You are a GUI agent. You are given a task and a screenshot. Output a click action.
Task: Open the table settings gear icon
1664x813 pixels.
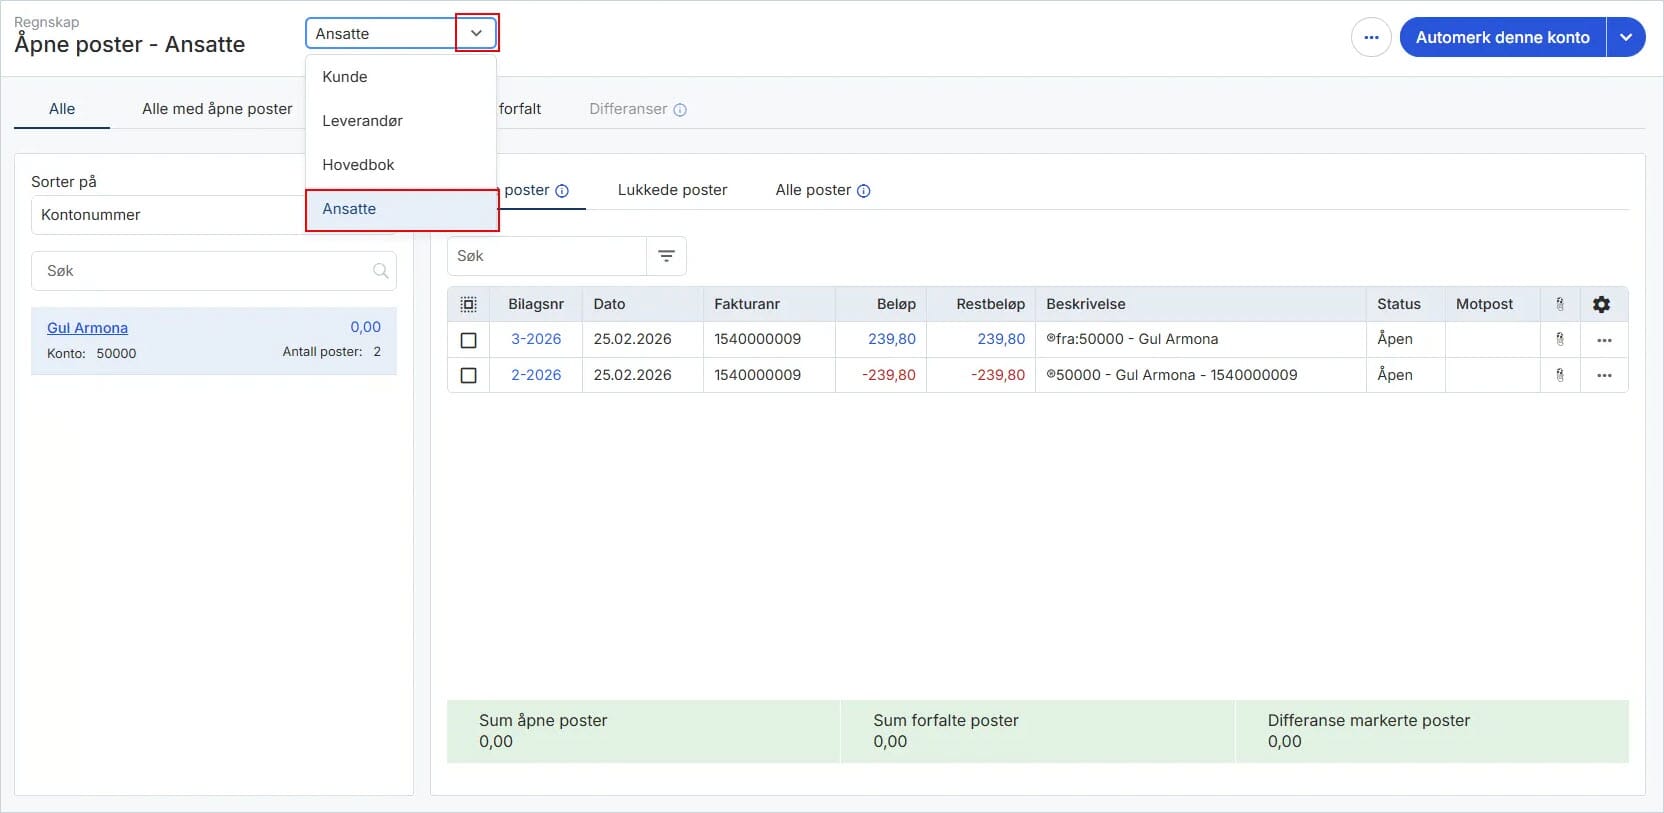[1601, 304]
